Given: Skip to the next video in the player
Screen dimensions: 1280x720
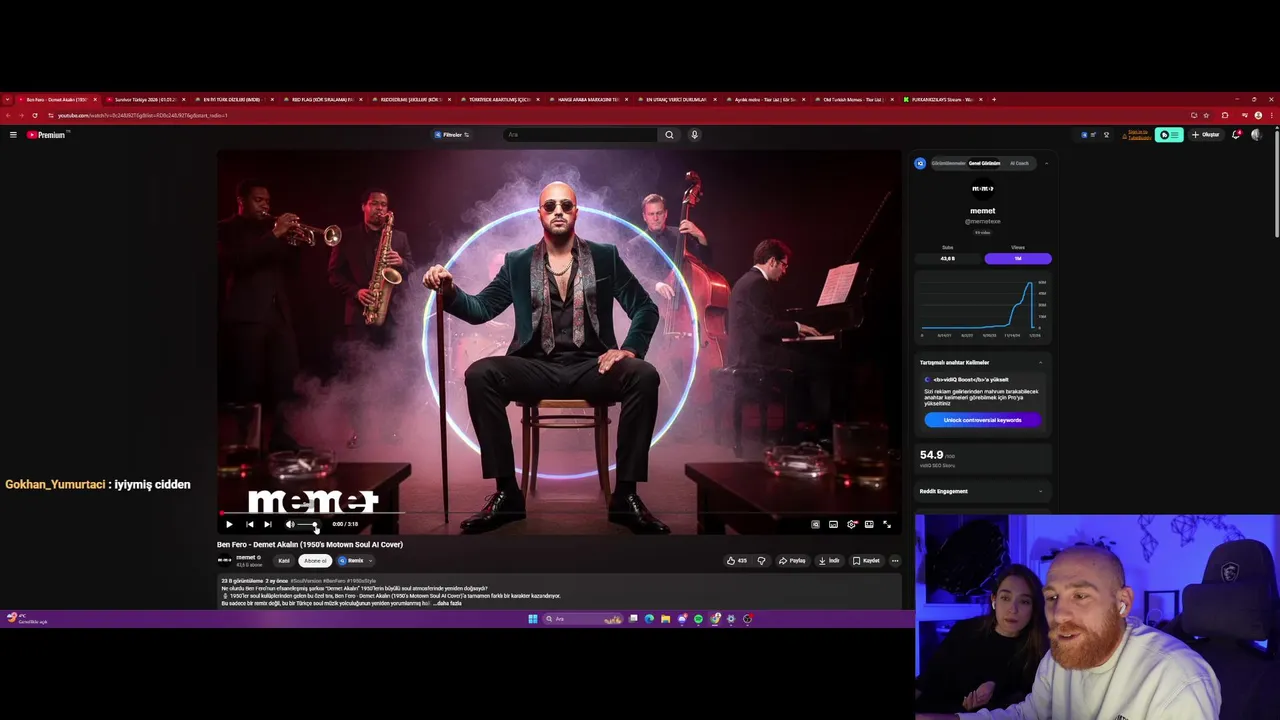Looking at the screenshot, I should click(x=267, y=524).
